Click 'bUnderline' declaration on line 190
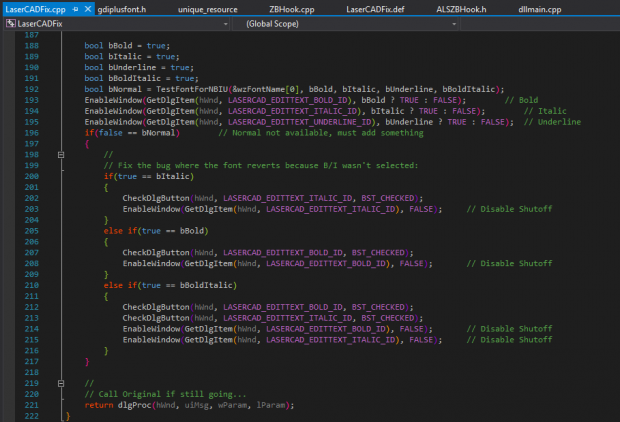Screen dimensions: 620x422 point(132,68)
